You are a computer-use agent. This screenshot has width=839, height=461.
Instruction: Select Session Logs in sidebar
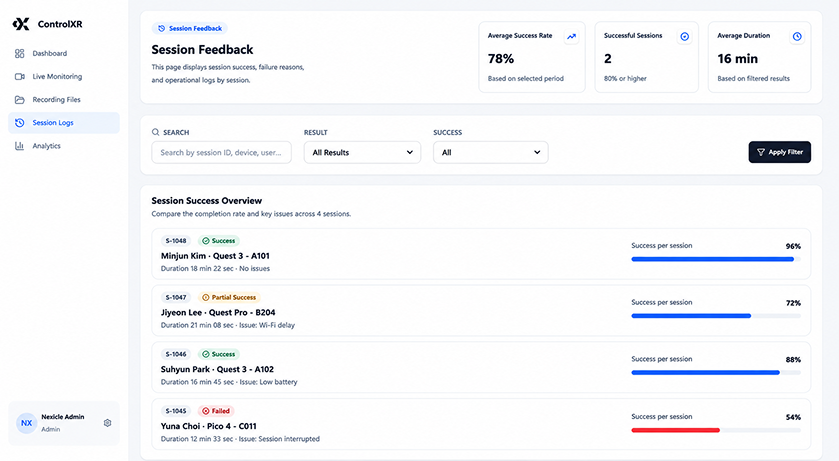(x=64, y=122)
